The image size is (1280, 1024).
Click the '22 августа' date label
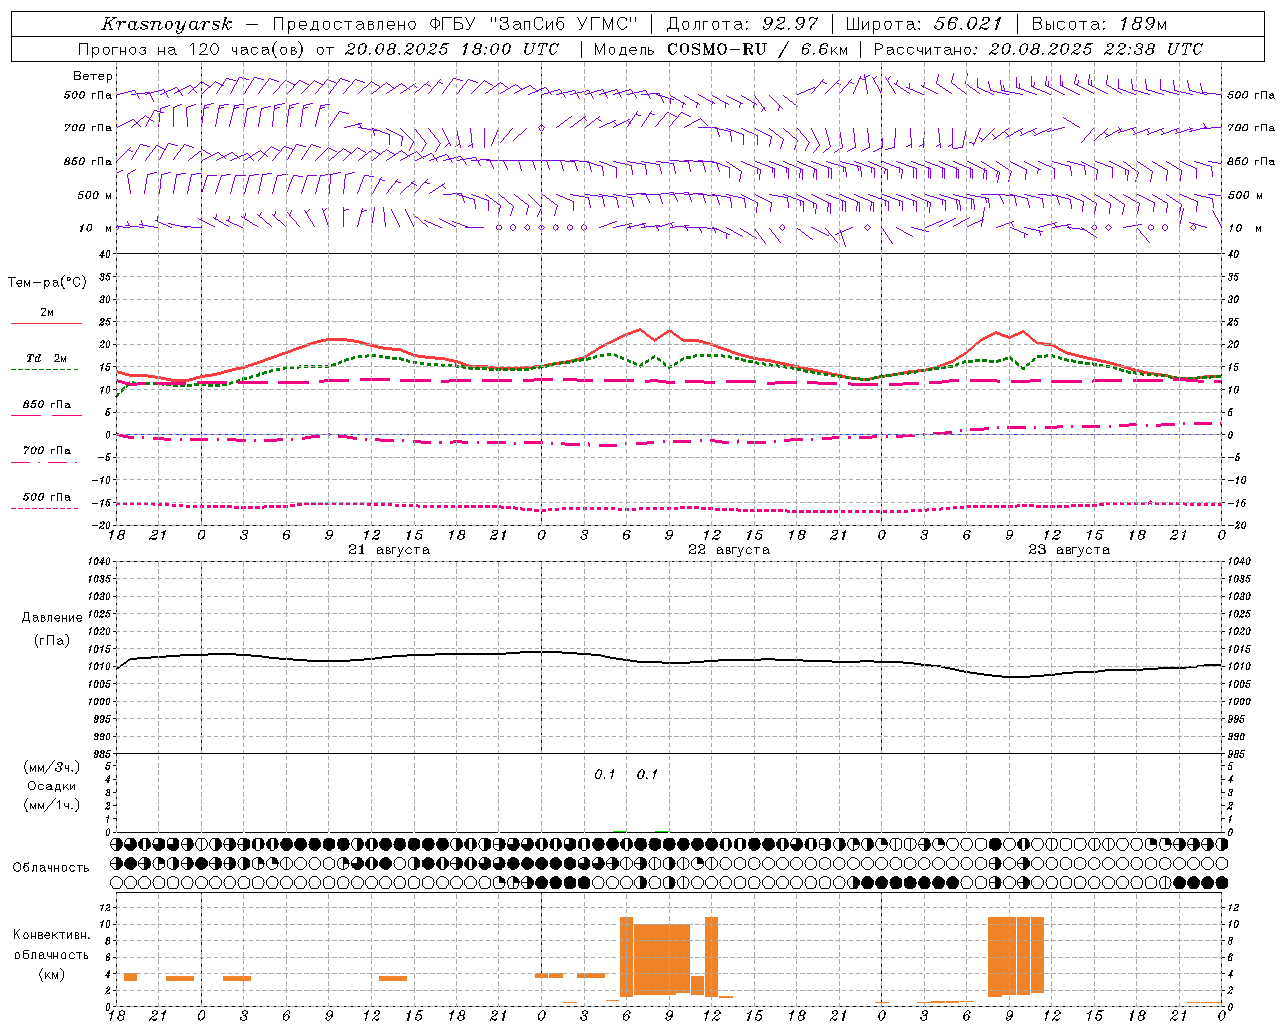point(729,550)
